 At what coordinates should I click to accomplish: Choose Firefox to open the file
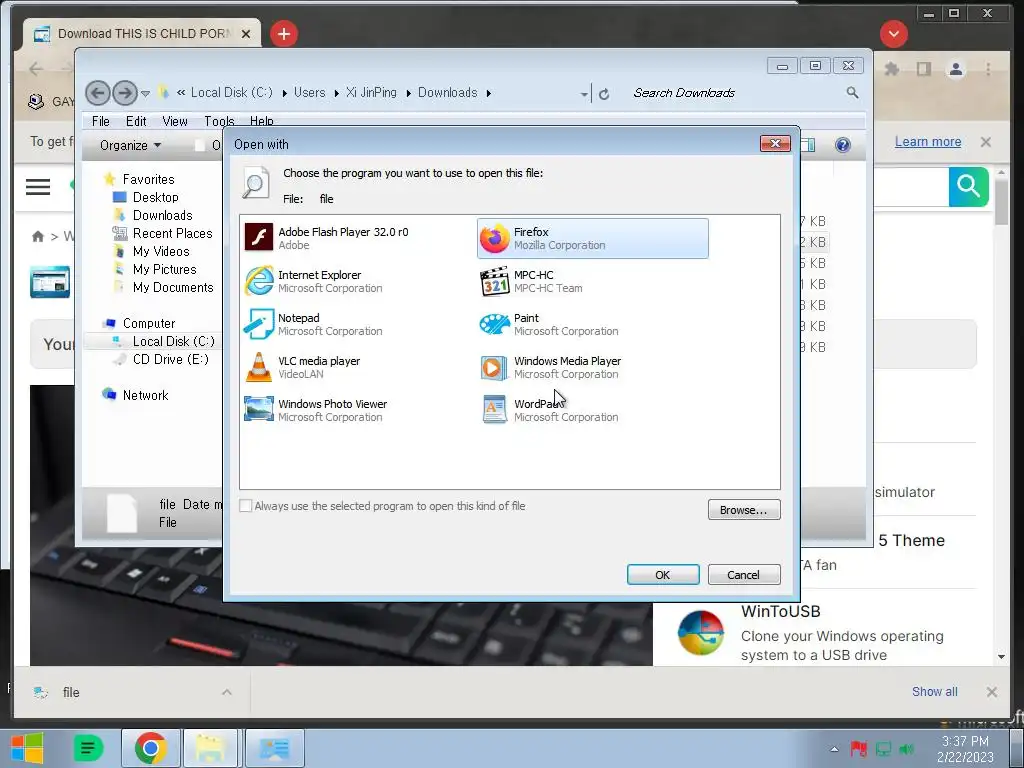coord(592,238)
